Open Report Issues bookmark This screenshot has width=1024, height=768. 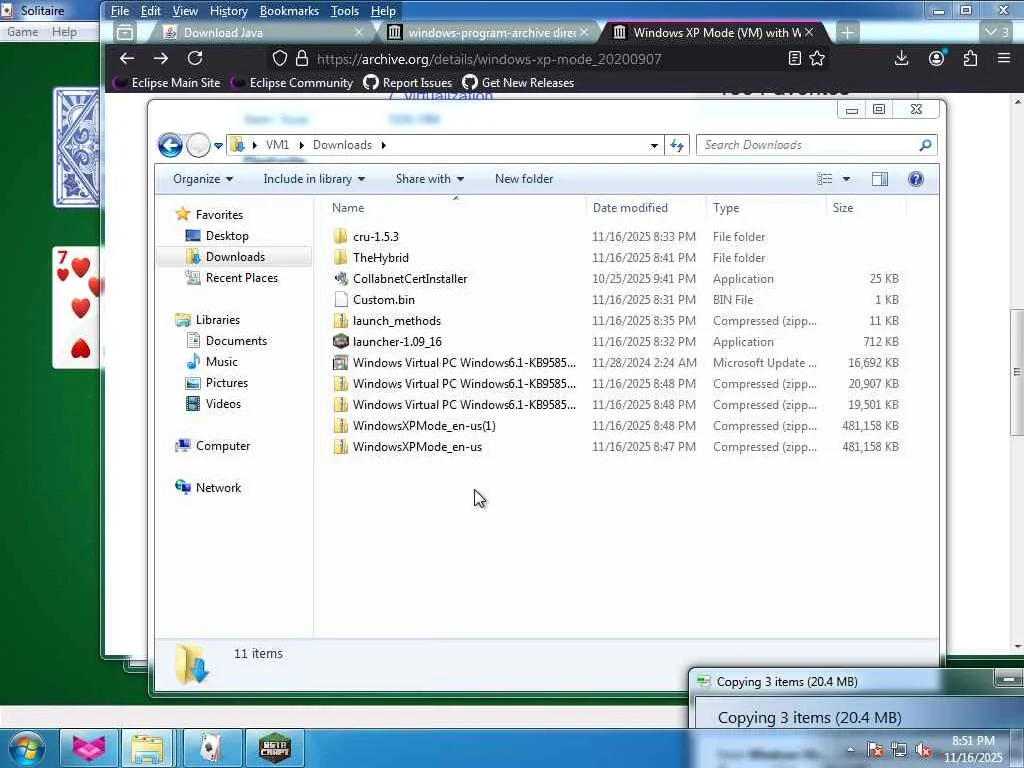point(408,83)
